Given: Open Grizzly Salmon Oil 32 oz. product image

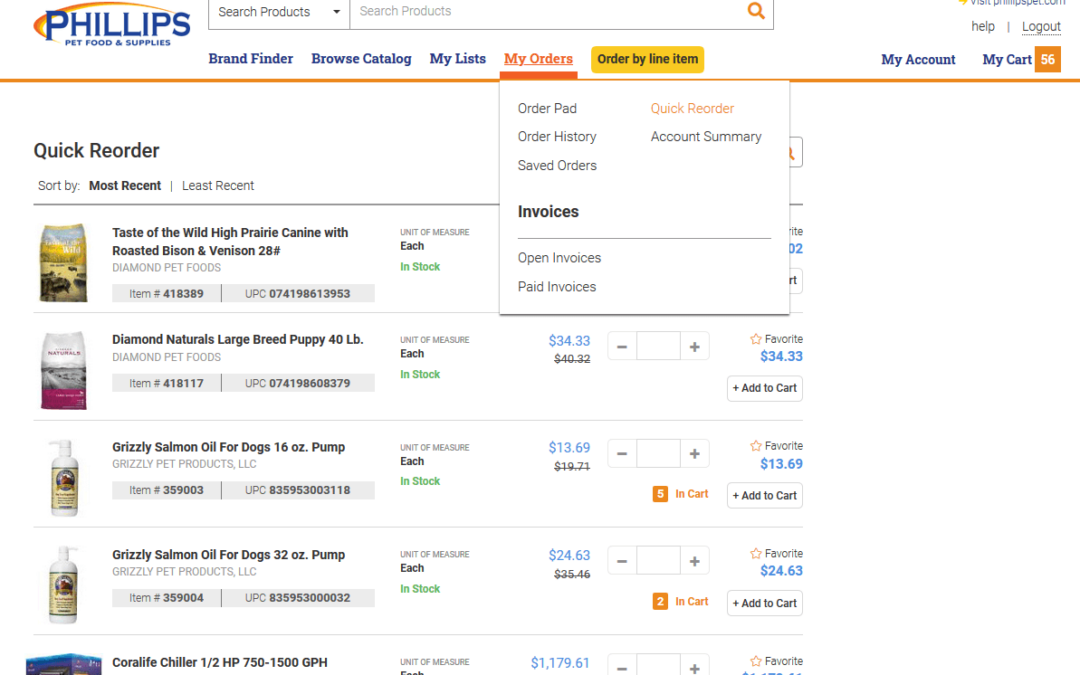Looking at the screenshot, I should (63, 585).
